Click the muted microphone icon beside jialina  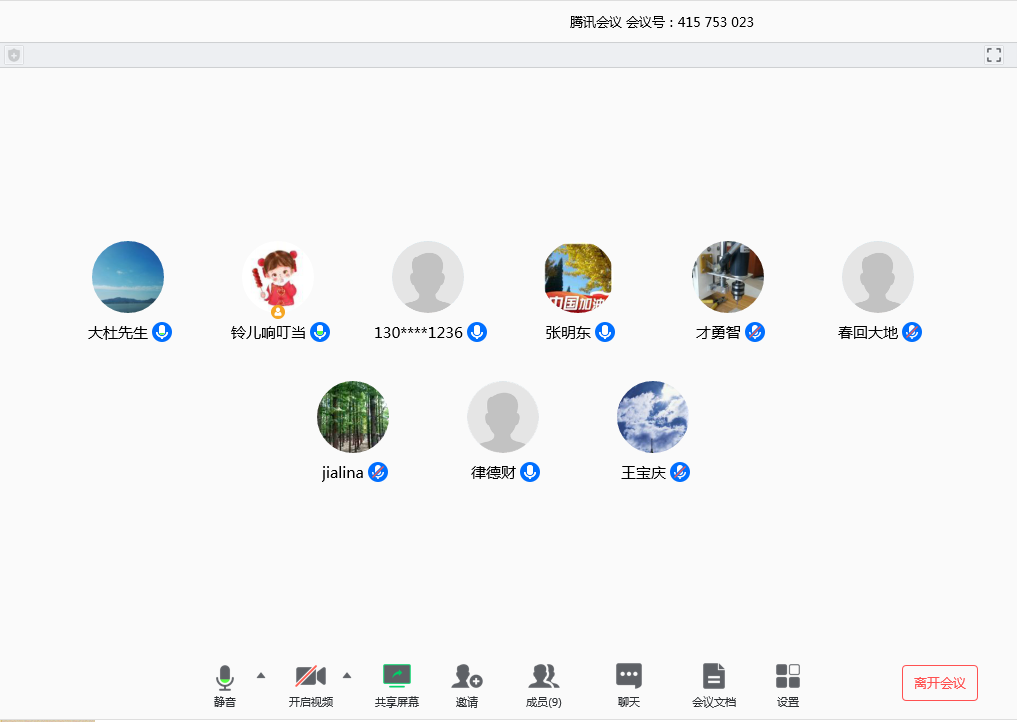(378, 472)
